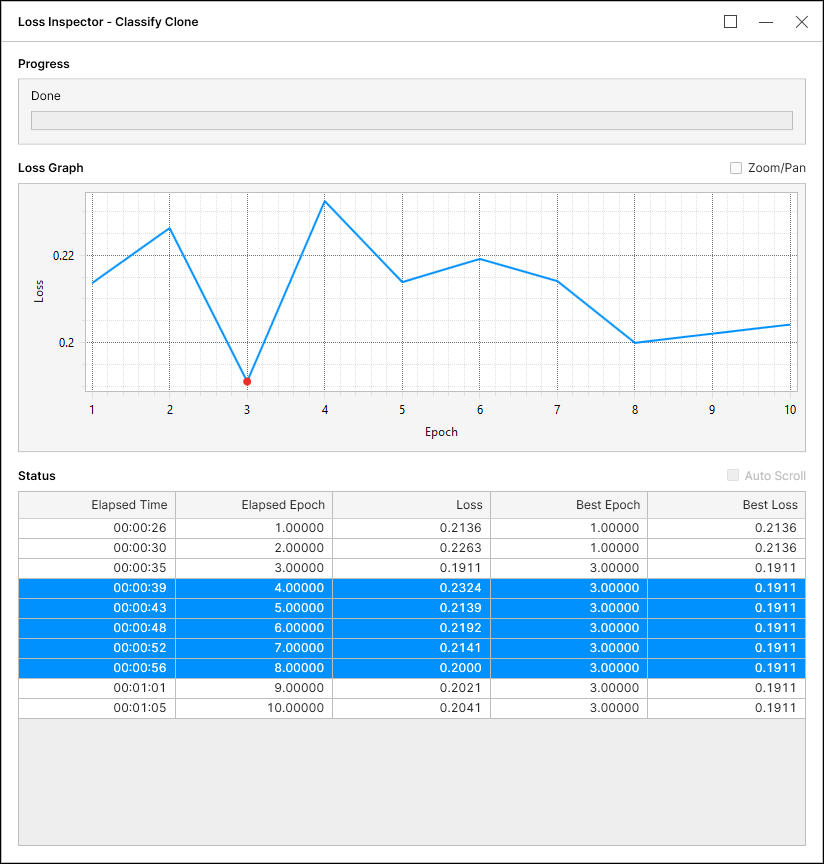Sort by the Elapsed Epoch column header
This screenshot has width=824, height=864.
point(254,505)
